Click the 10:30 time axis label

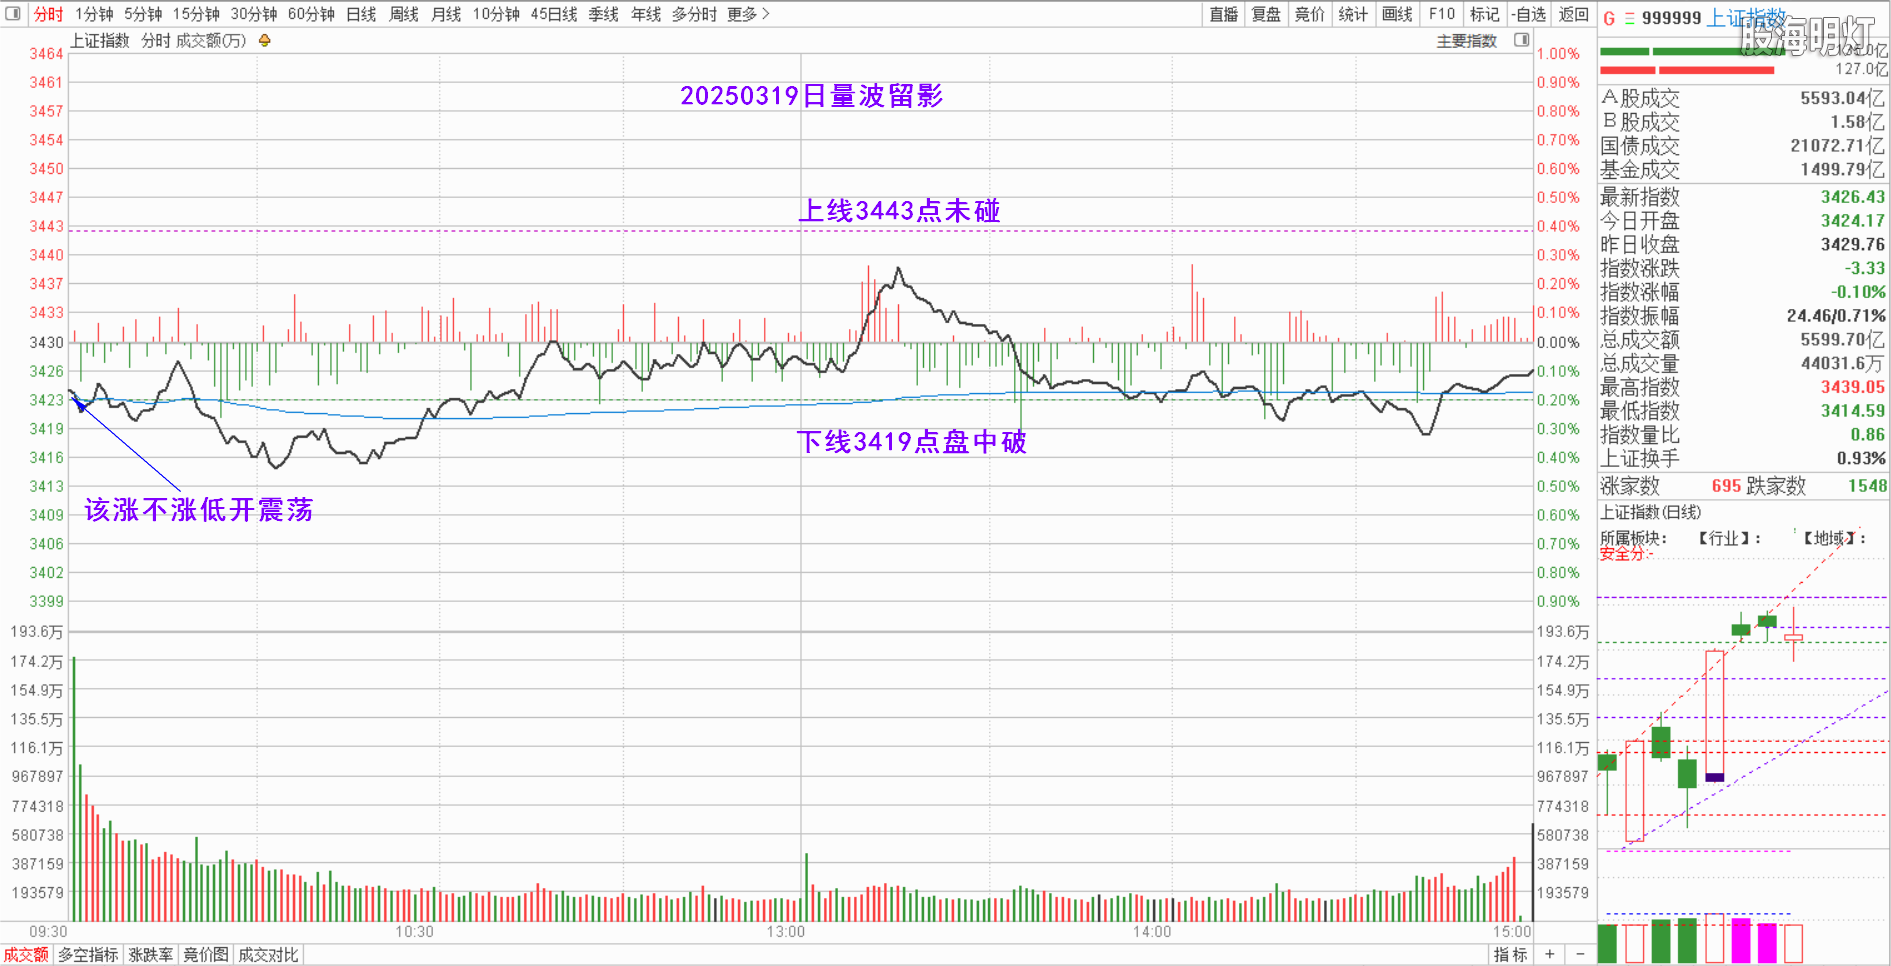tap(414, 932)
